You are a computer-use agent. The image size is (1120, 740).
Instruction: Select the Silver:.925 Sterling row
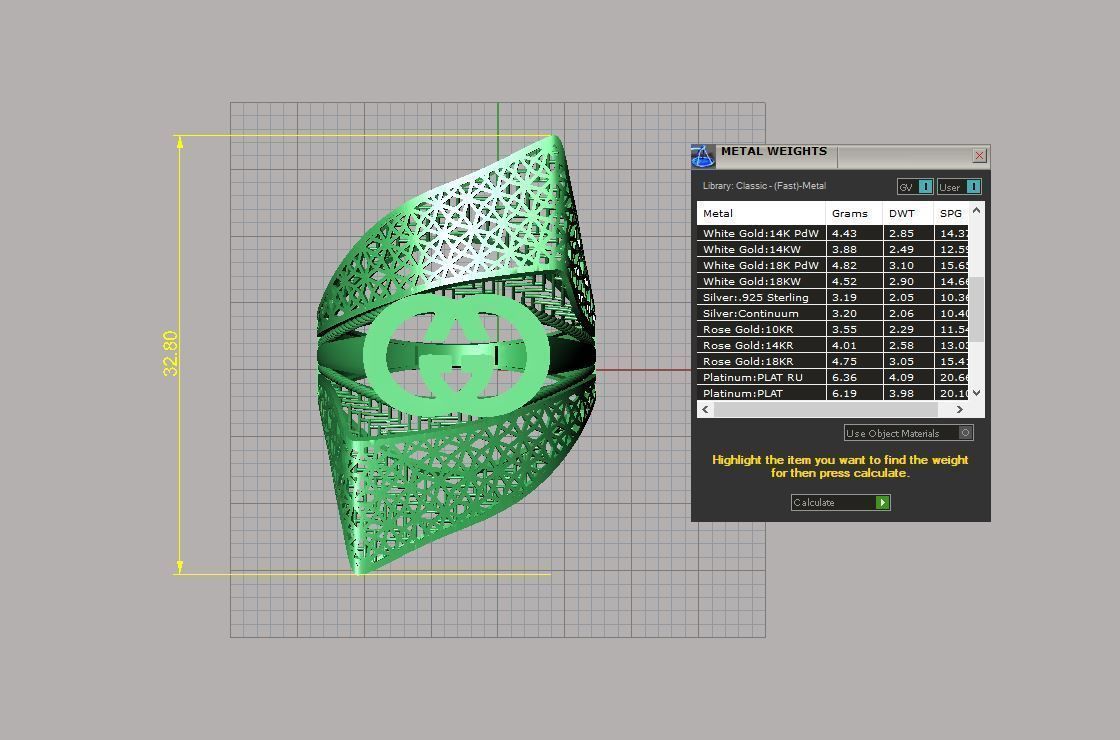(x=832, y=297)
